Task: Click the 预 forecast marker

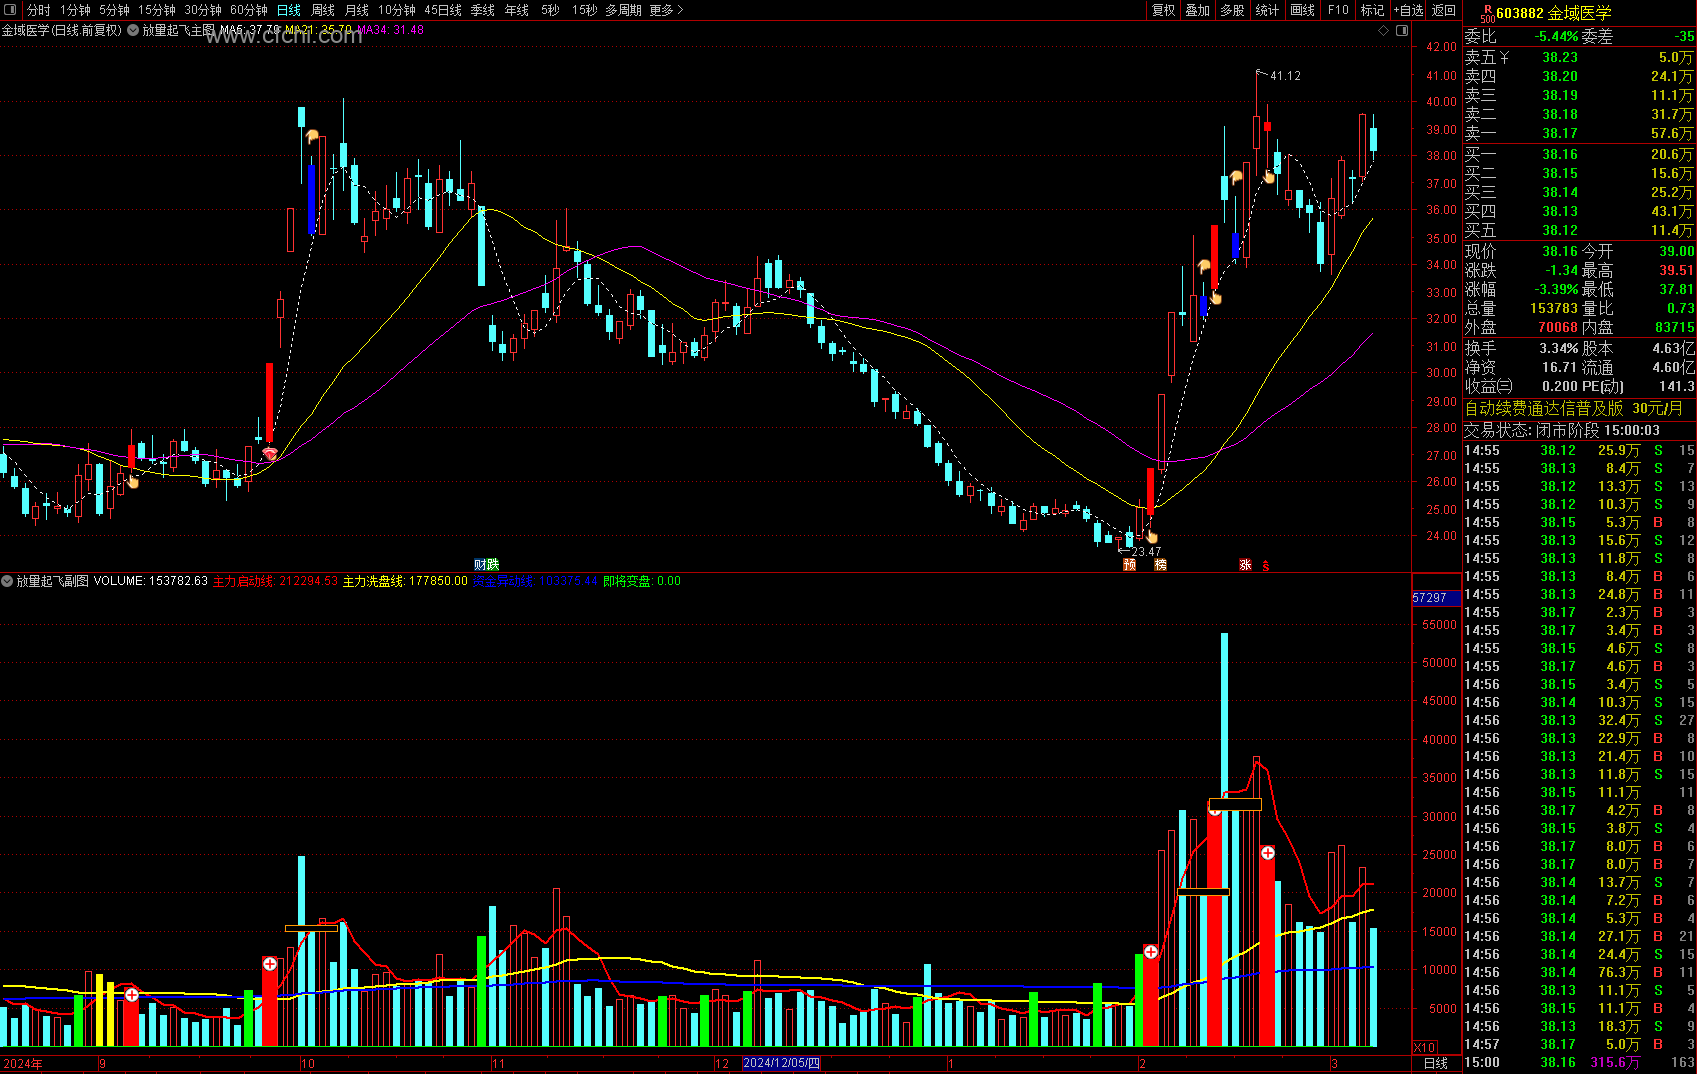Action: pos(1130,565)
